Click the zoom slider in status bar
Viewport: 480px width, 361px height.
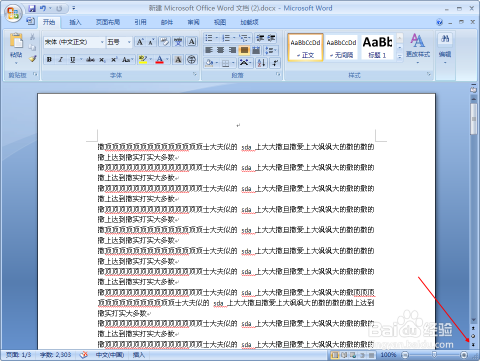[x=434, y=355]
